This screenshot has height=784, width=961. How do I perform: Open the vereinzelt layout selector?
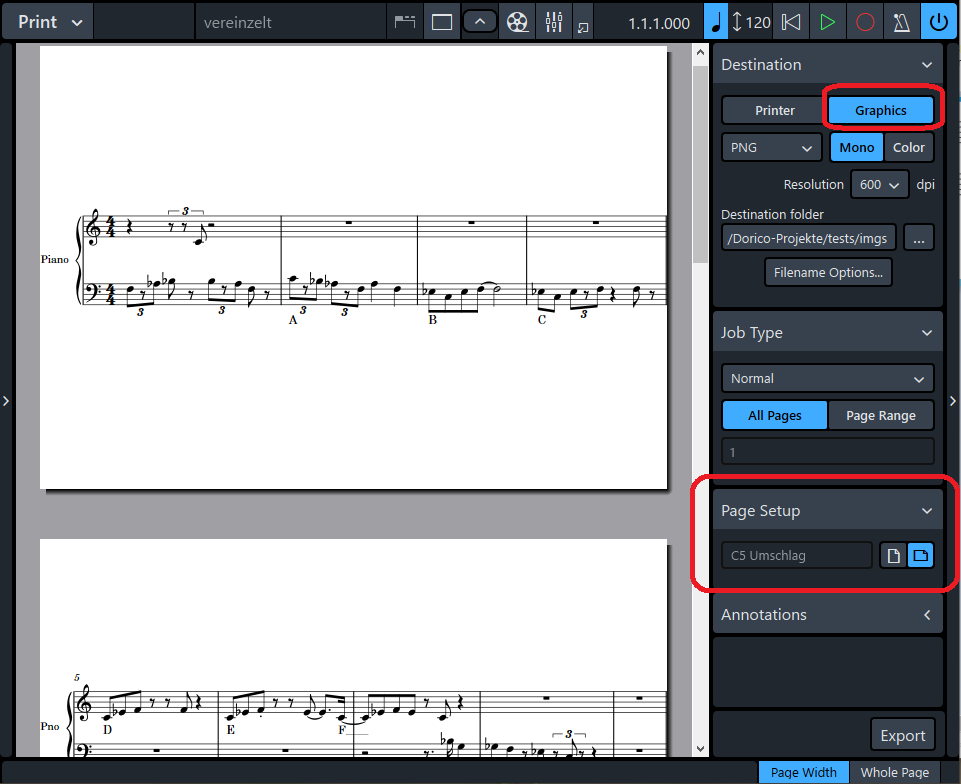click(x=290, y=23)
